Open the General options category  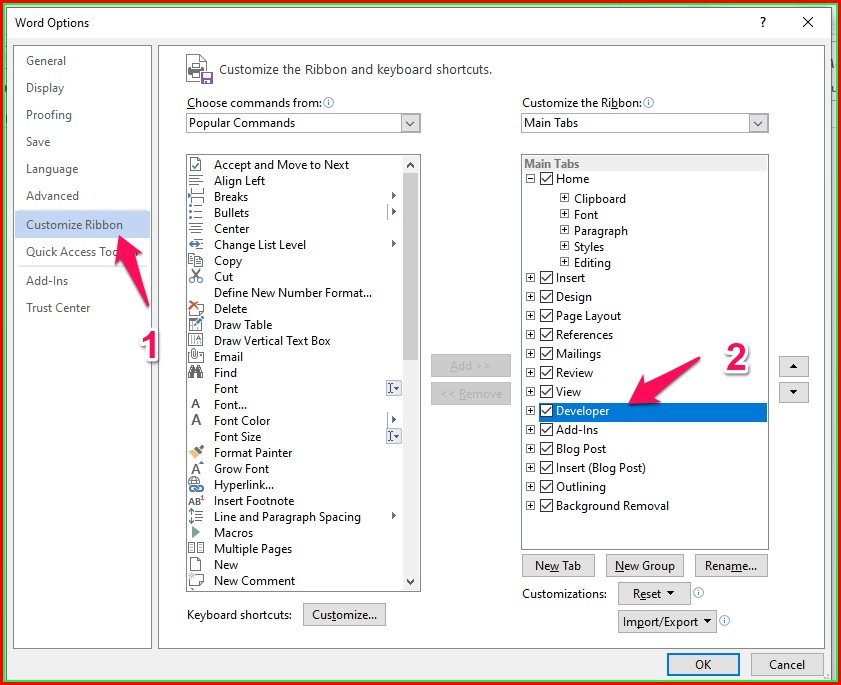pyautogui.click(x=46, y=61)
